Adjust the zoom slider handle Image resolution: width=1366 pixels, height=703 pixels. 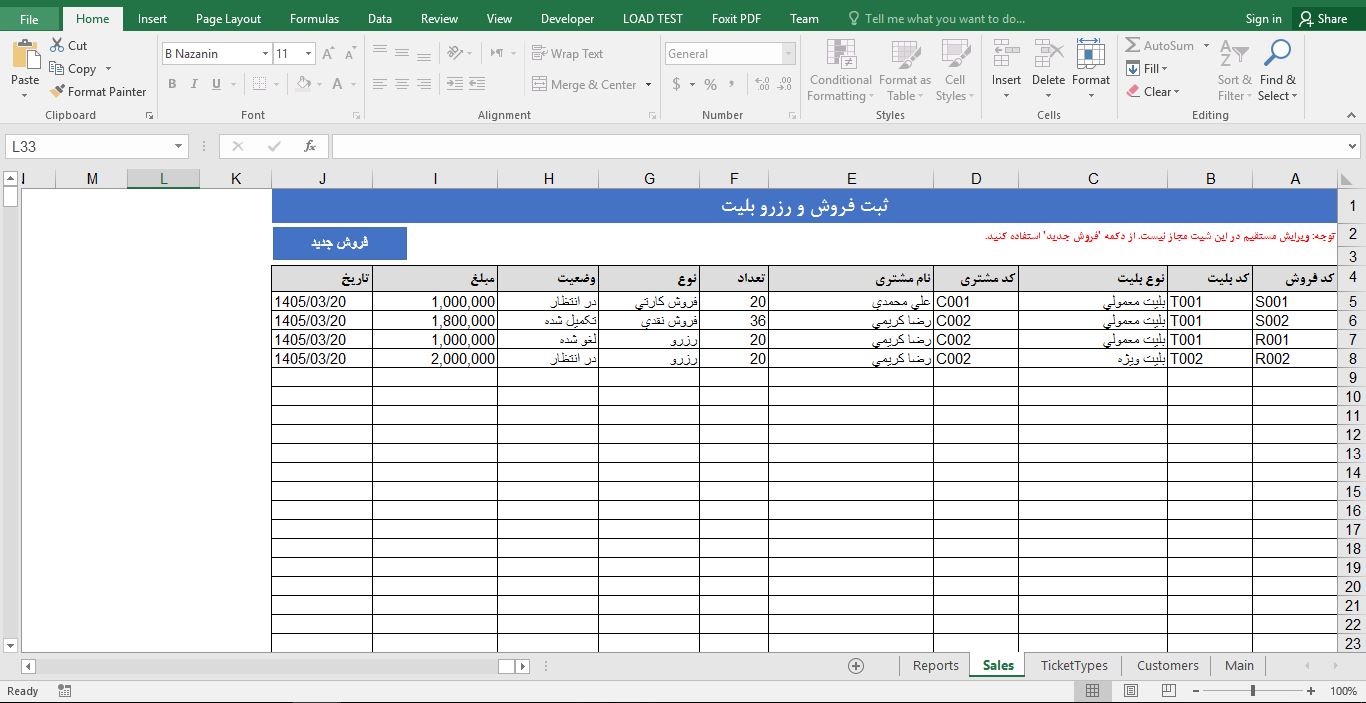[1253, 691]
